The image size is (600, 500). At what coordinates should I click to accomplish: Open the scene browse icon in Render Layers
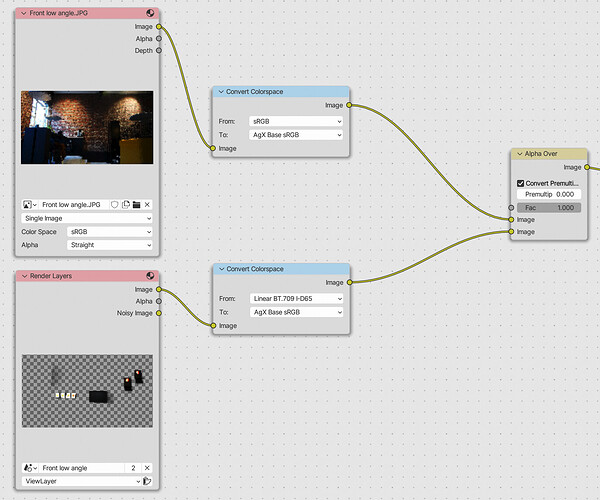[30, 468]
